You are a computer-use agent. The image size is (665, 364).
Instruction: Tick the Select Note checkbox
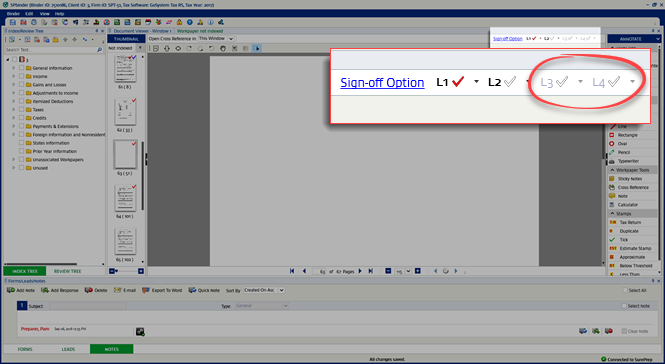[624, 306]
